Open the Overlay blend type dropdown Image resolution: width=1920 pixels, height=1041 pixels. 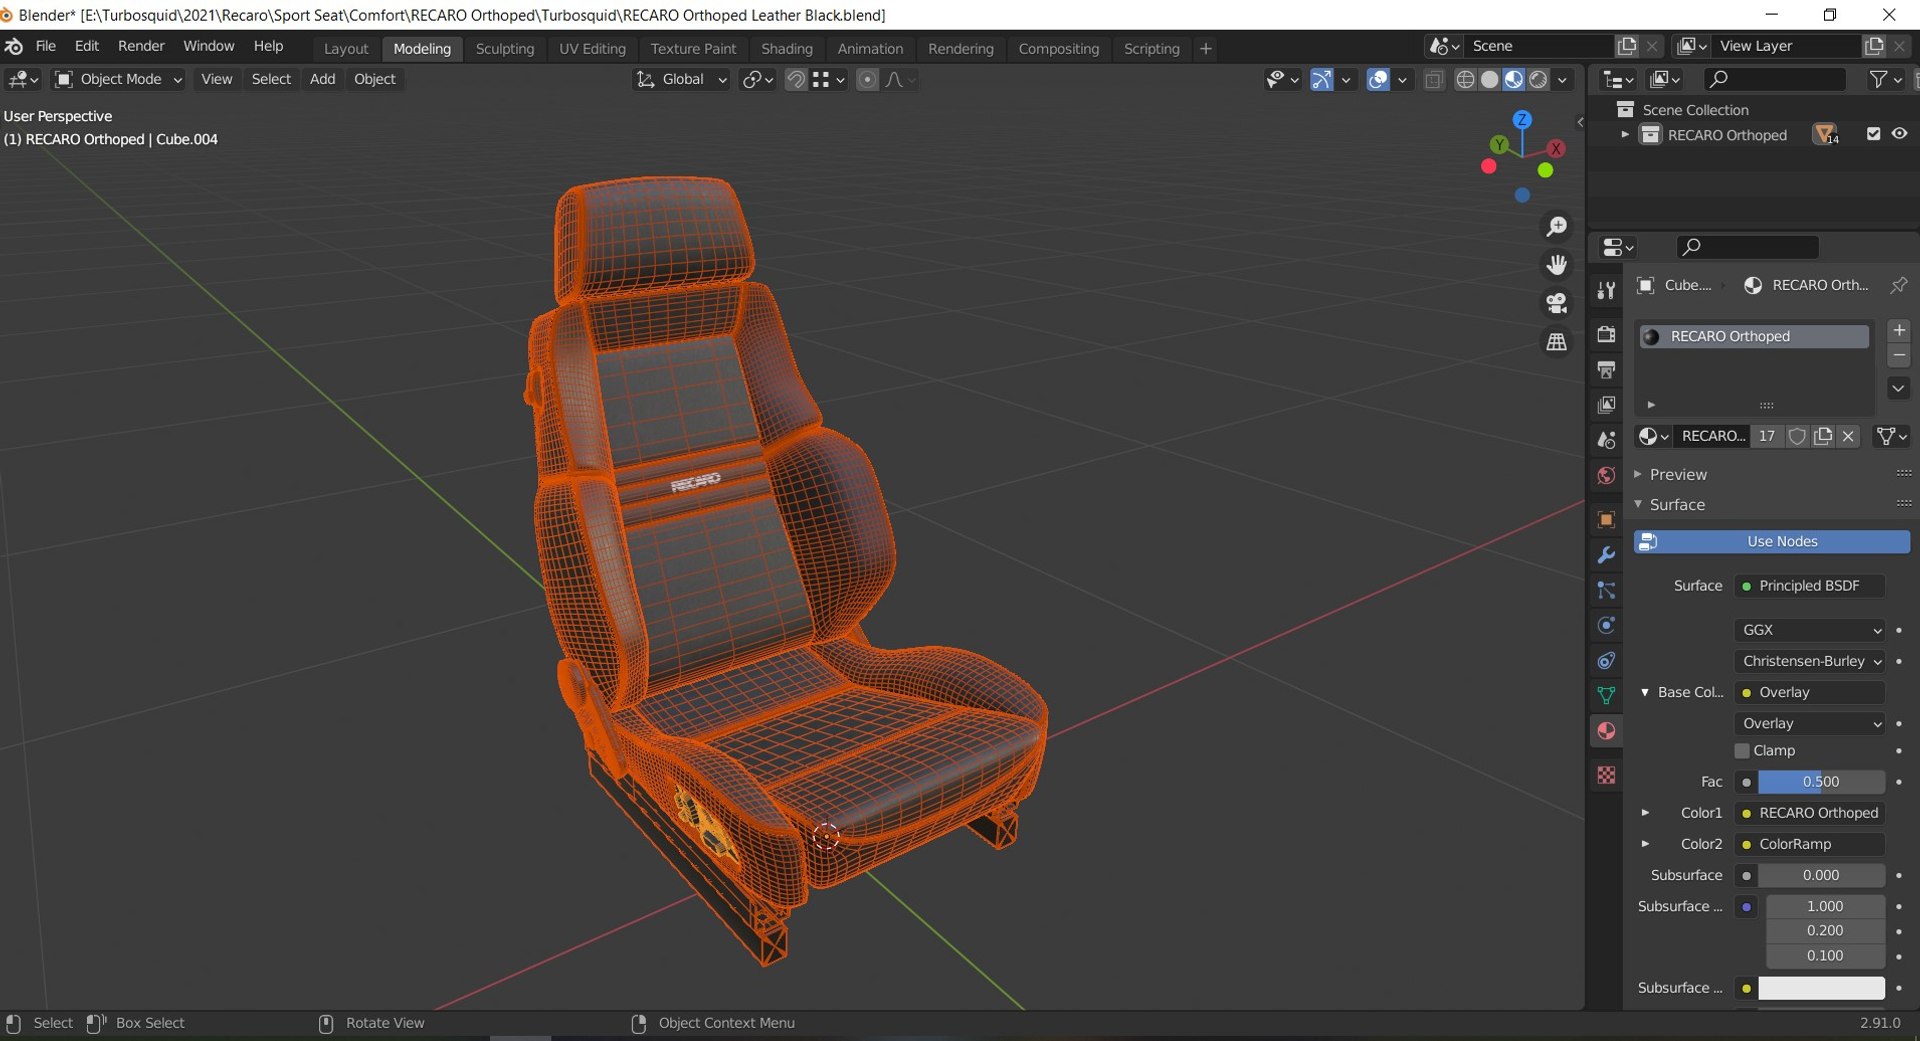(1809, 724)
